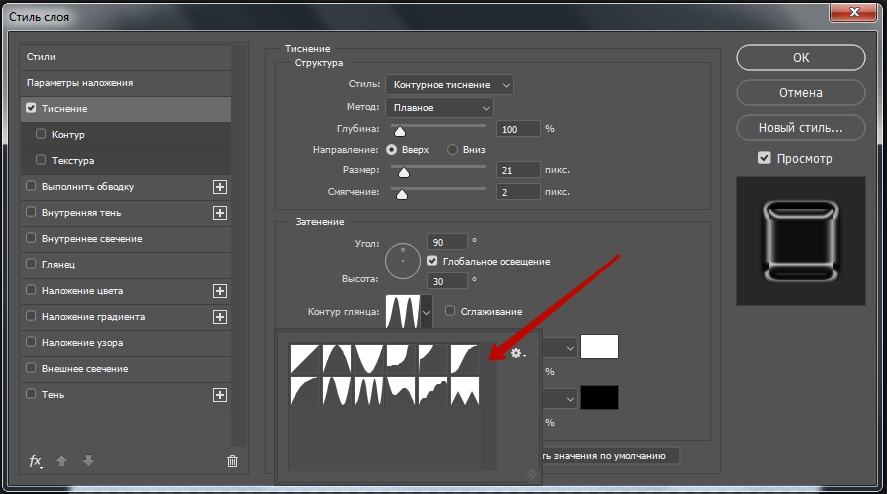This screenshot has width=887, height=494.
Task: Click the Угол angle dial
Action: coord(403,261)
